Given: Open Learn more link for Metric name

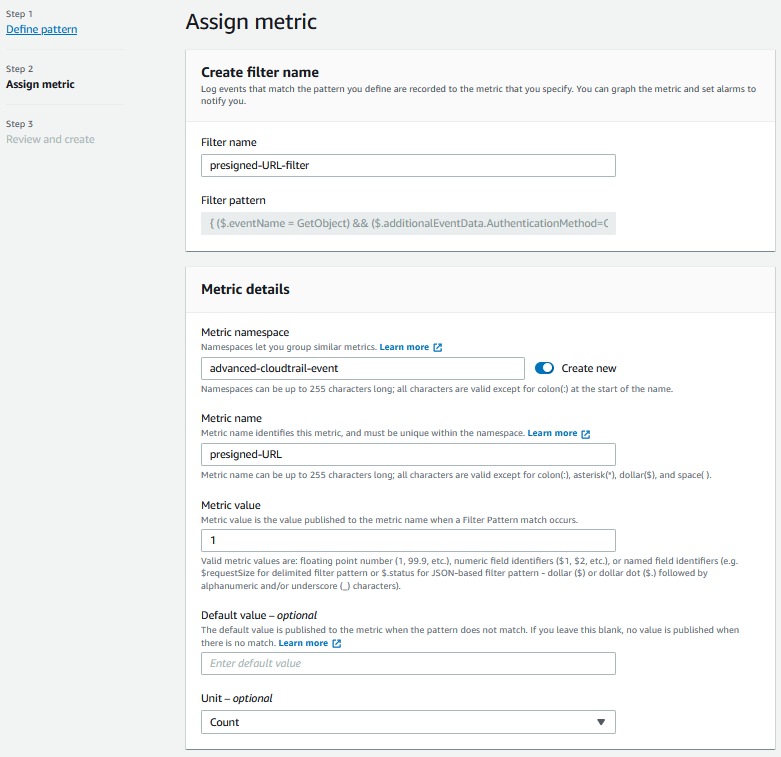Looking at the screenshot, I should [x=552, y=433].
